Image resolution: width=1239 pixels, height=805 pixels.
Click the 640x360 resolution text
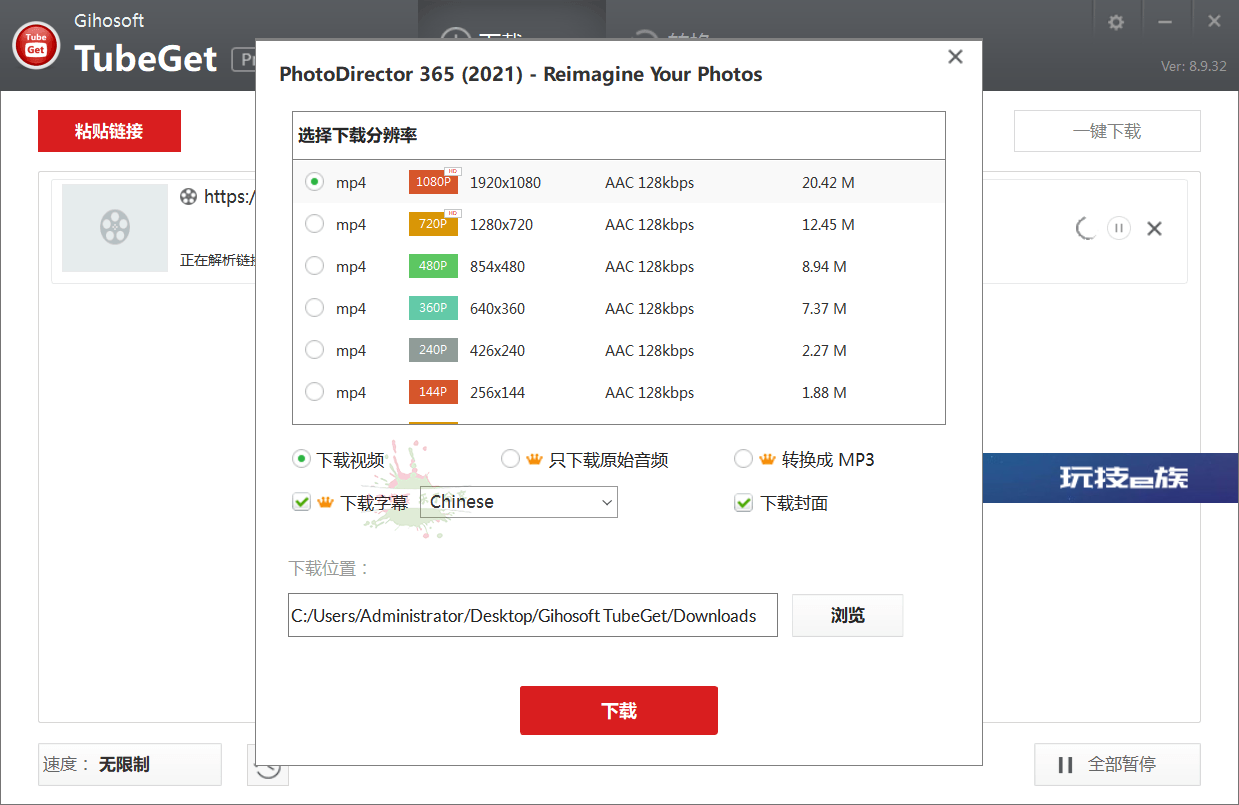click(x=497, y=309)
